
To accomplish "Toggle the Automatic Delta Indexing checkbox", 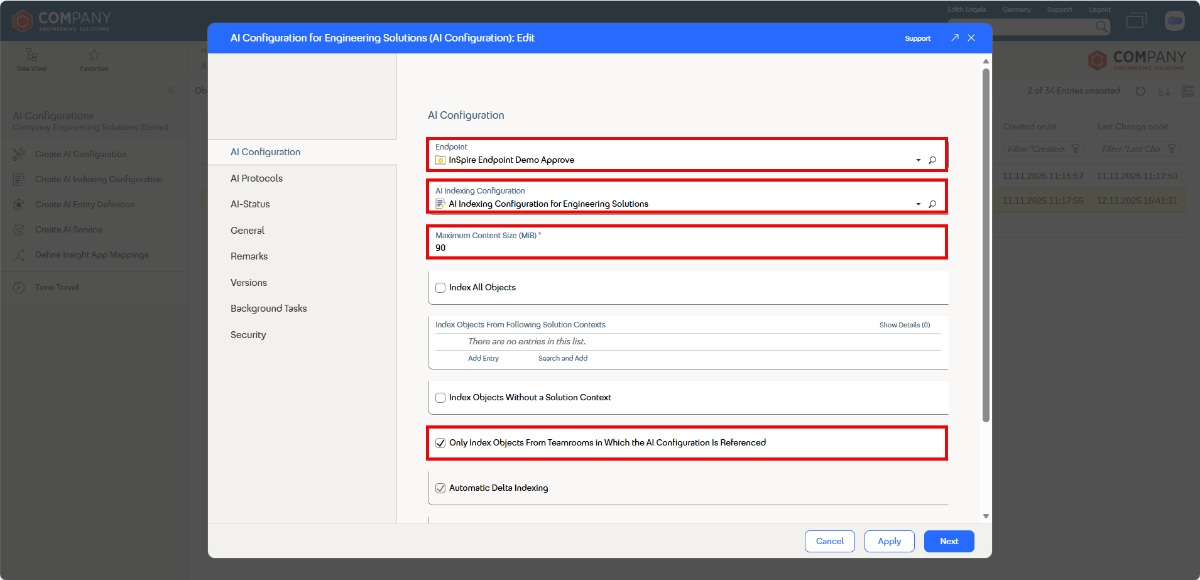I will point(441,488).
